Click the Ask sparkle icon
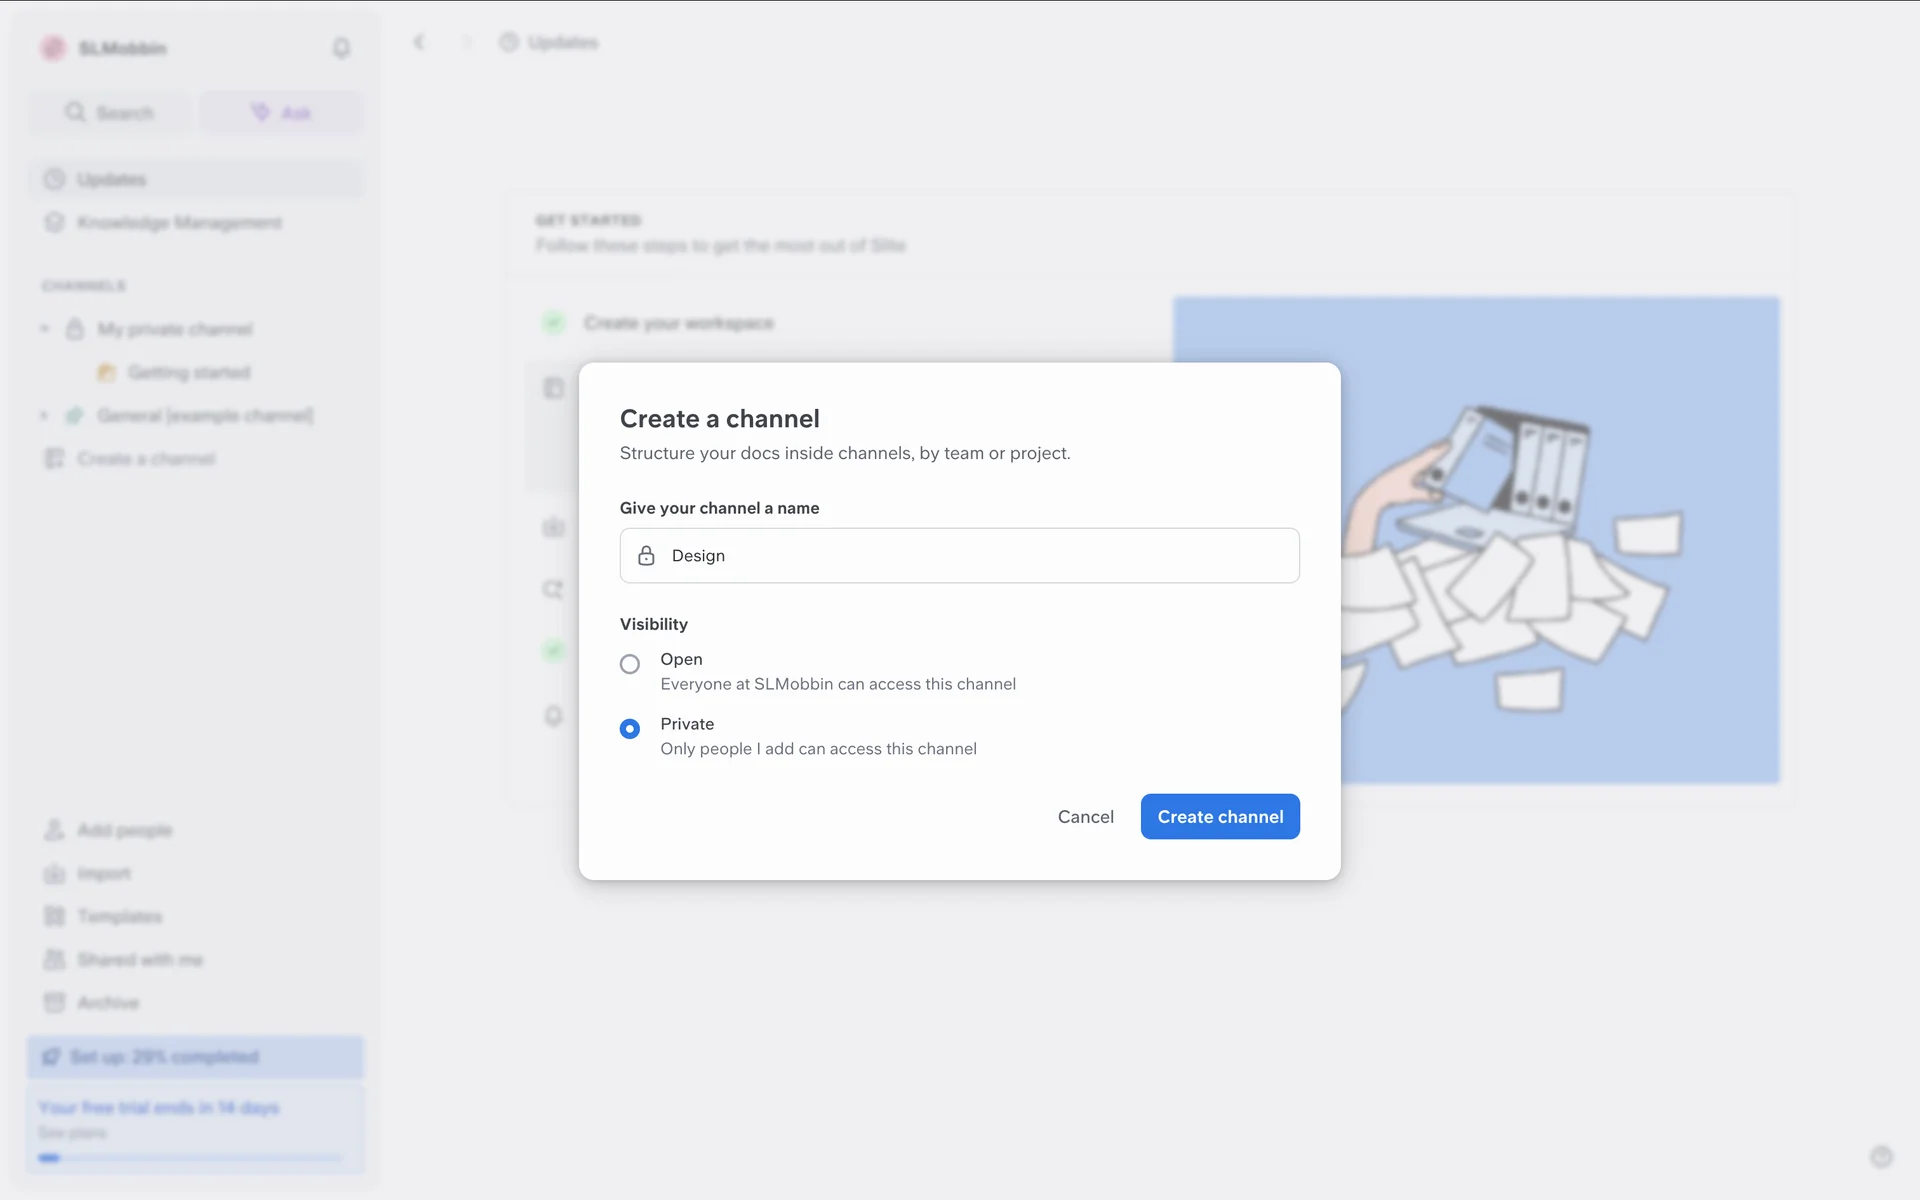 pyautogui.click(x=260, y=112)
